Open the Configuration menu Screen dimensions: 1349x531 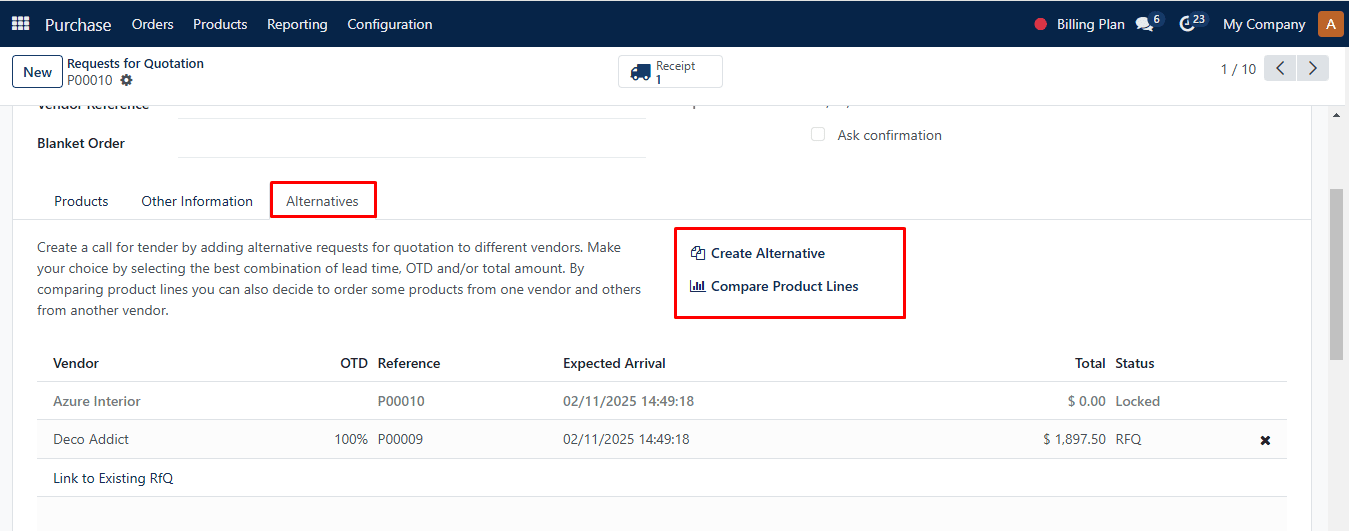pyautogui.click(x=390, y=24)
